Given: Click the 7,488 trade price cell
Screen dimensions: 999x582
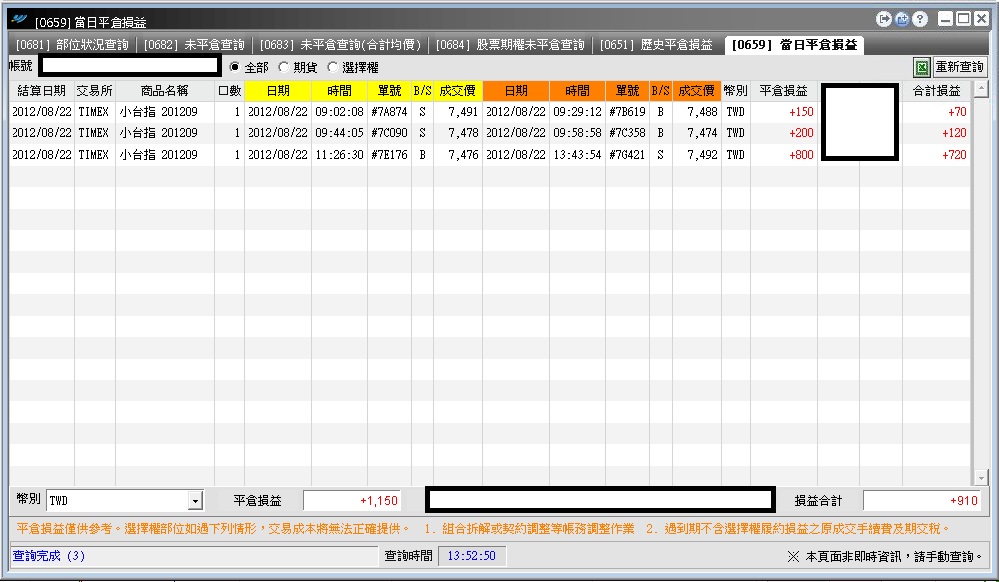Looking at the screenshot, I should click(696, 112).
